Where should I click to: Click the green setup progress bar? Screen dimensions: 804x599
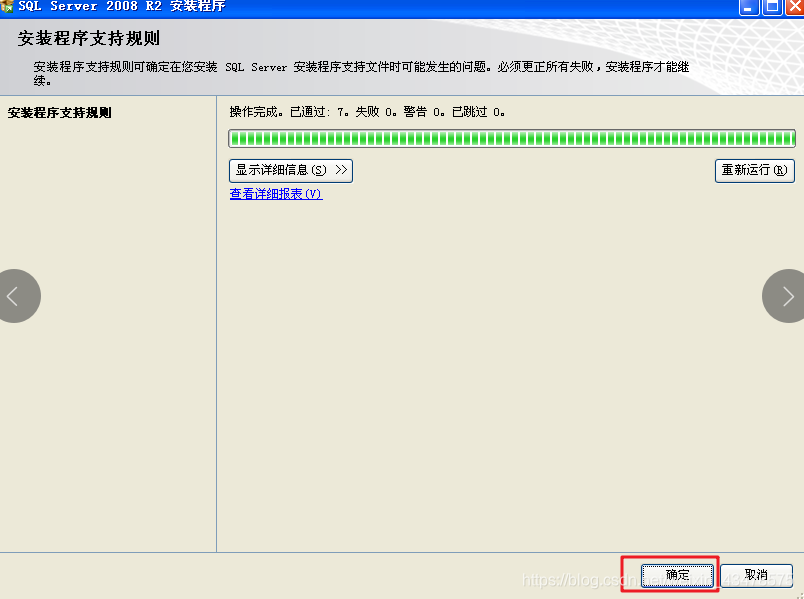(512, 138)
